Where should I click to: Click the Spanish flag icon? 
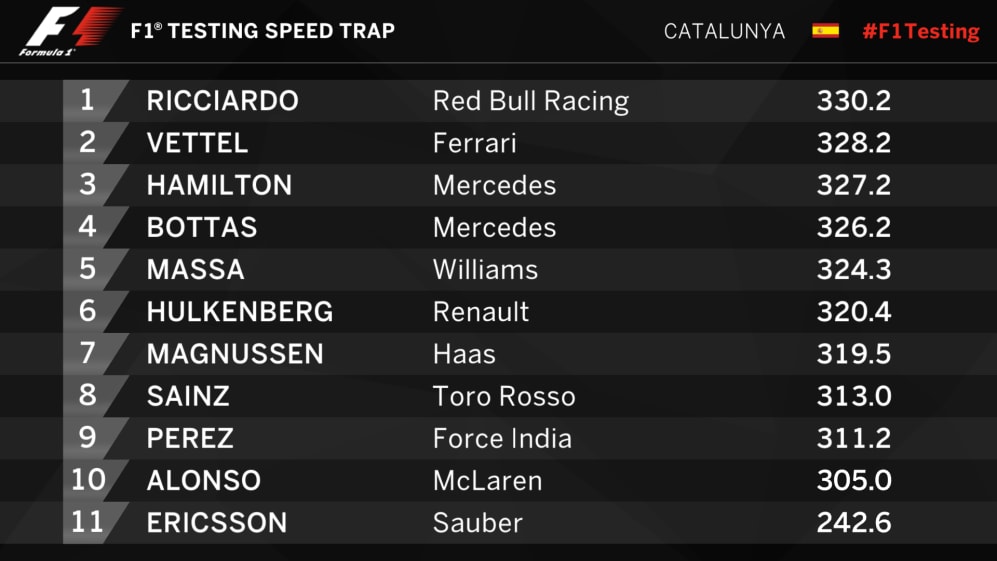825,31
